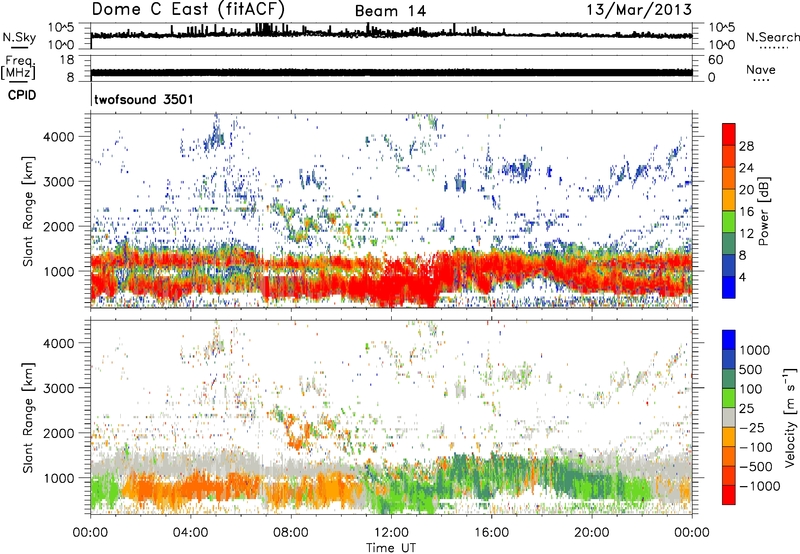
Task: Pick the dark blue 500–1000 Velocity segment
Action: [729, 359]
